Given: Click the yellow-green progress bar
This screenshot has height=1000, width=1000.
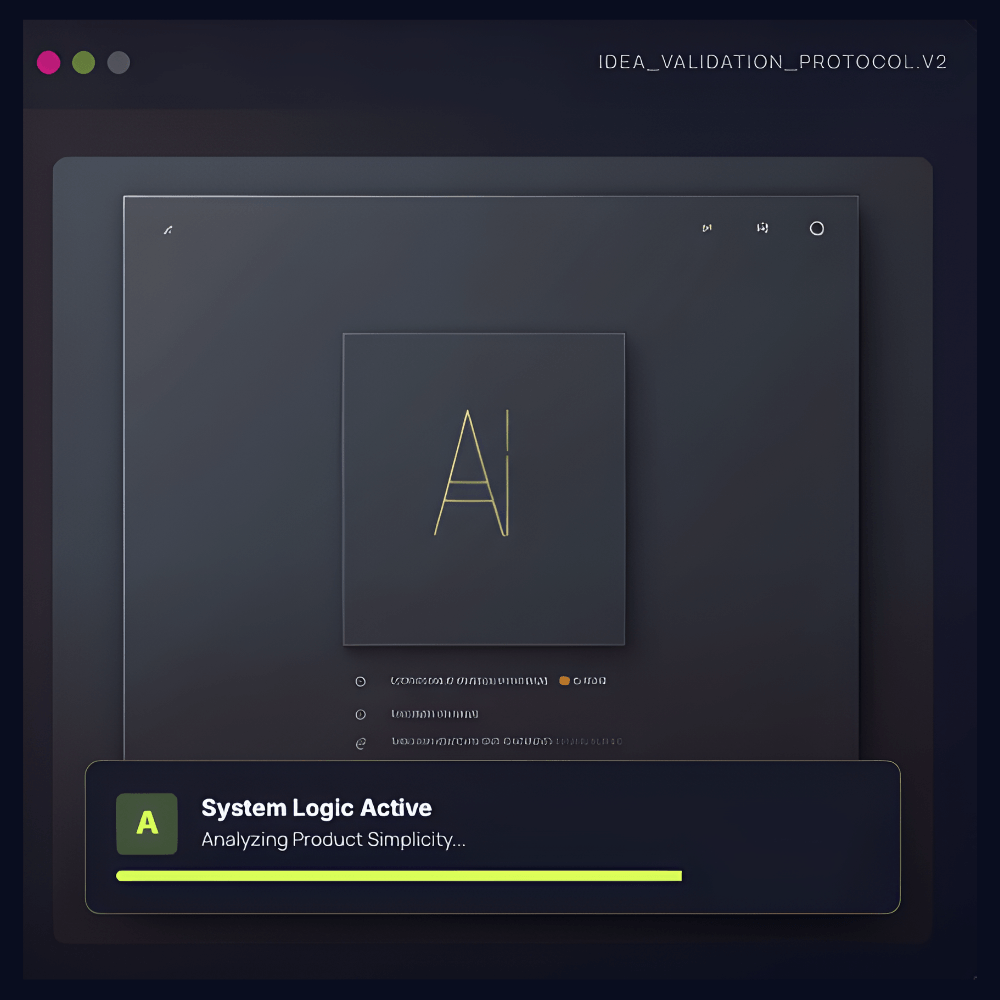Looking at the screenshot, I should [x=399, y=876].
